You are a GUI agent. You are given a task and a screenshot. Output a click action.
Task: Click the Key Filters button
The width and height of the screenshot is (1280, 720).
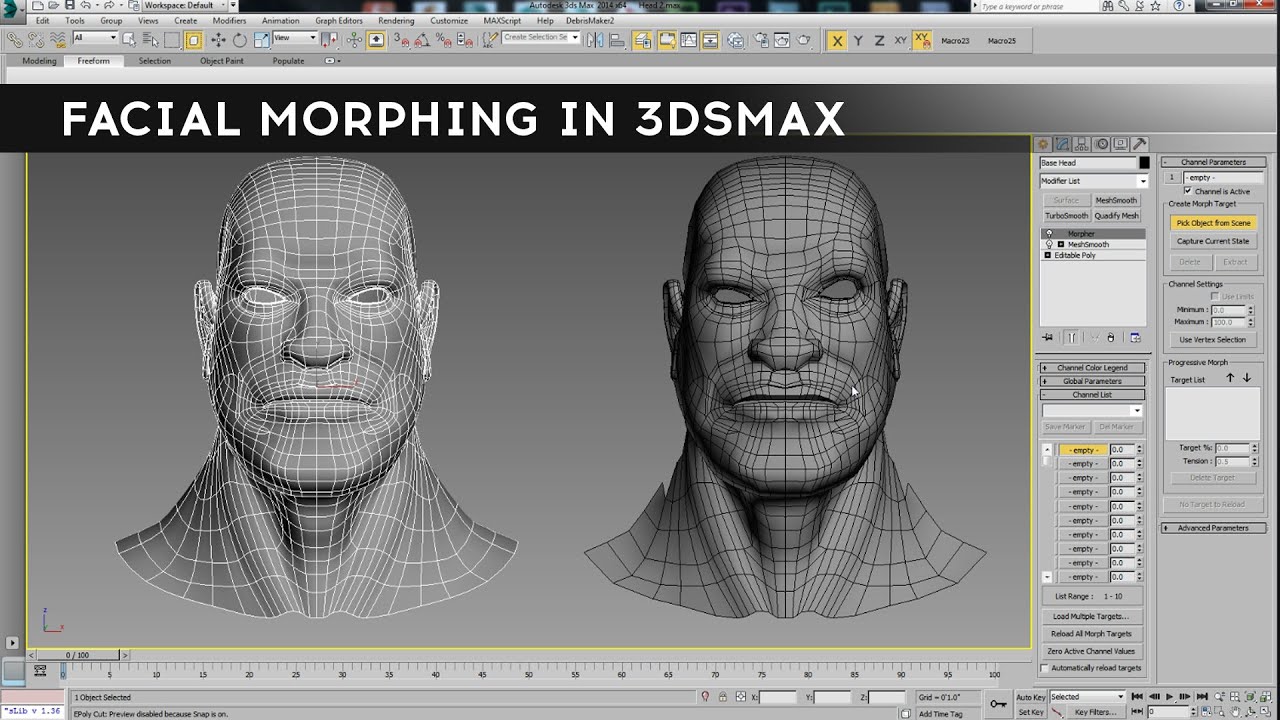click(x=1096, y=712)
